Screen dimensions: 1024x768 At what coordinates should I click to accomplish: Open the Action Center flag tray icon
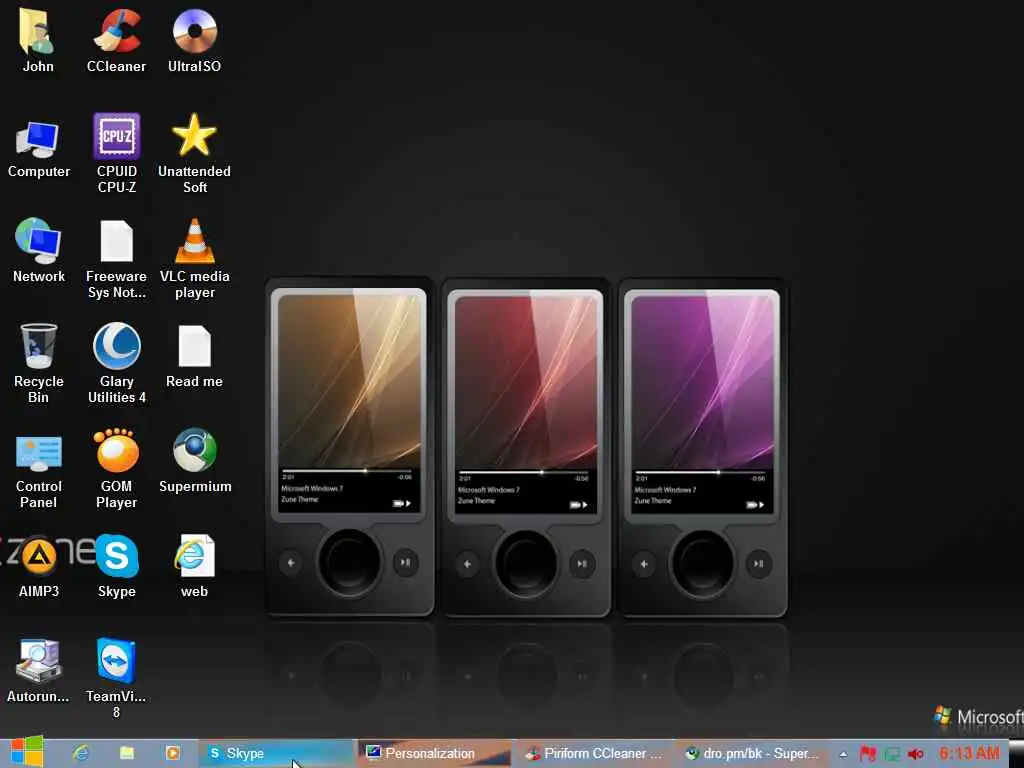pyautogui.click(x=867, y=754)
